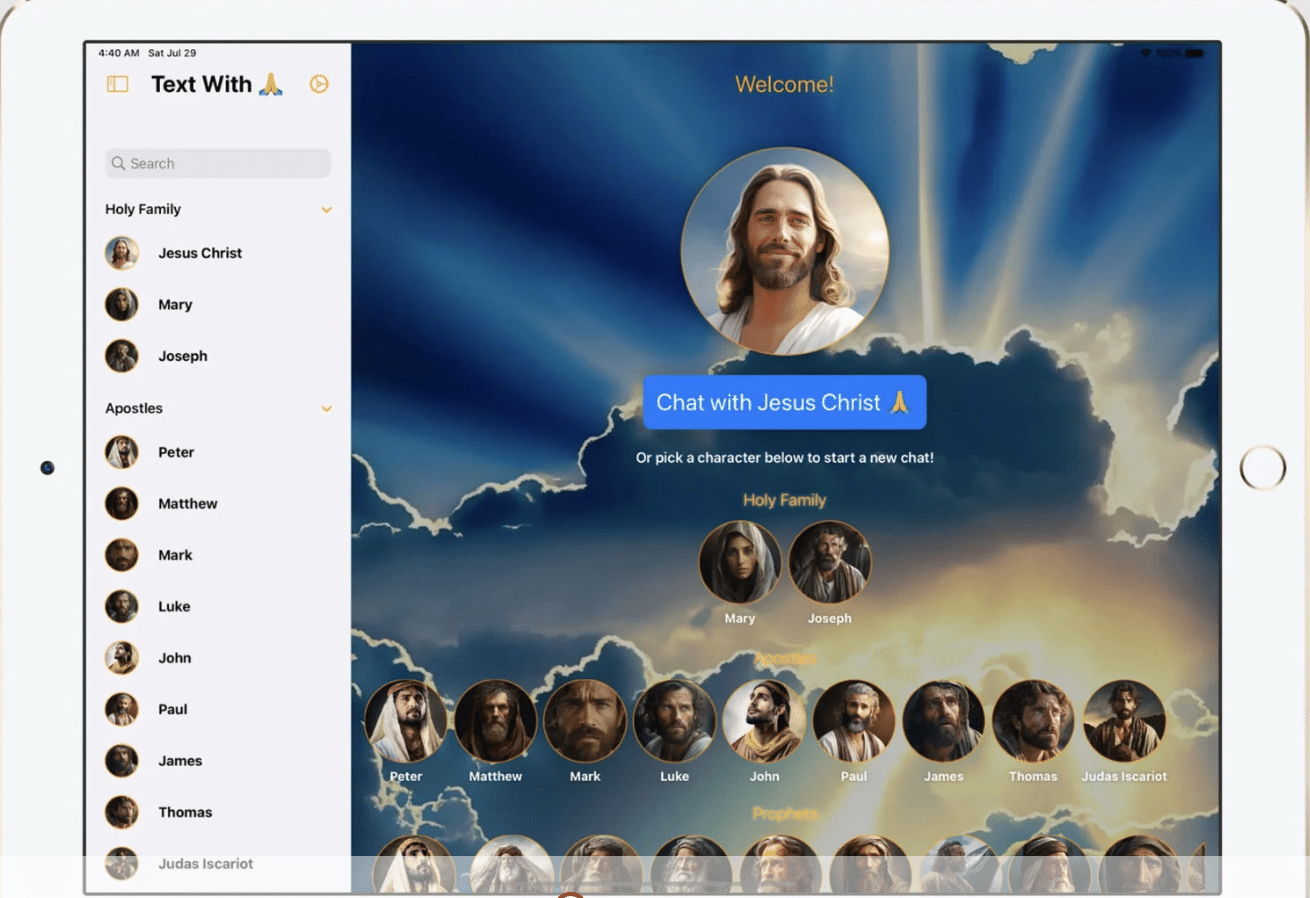This screenshot has height=898, width=1310.
Task: Click Paul's portrait in the Apostles row
Action: tap(854, 718)
